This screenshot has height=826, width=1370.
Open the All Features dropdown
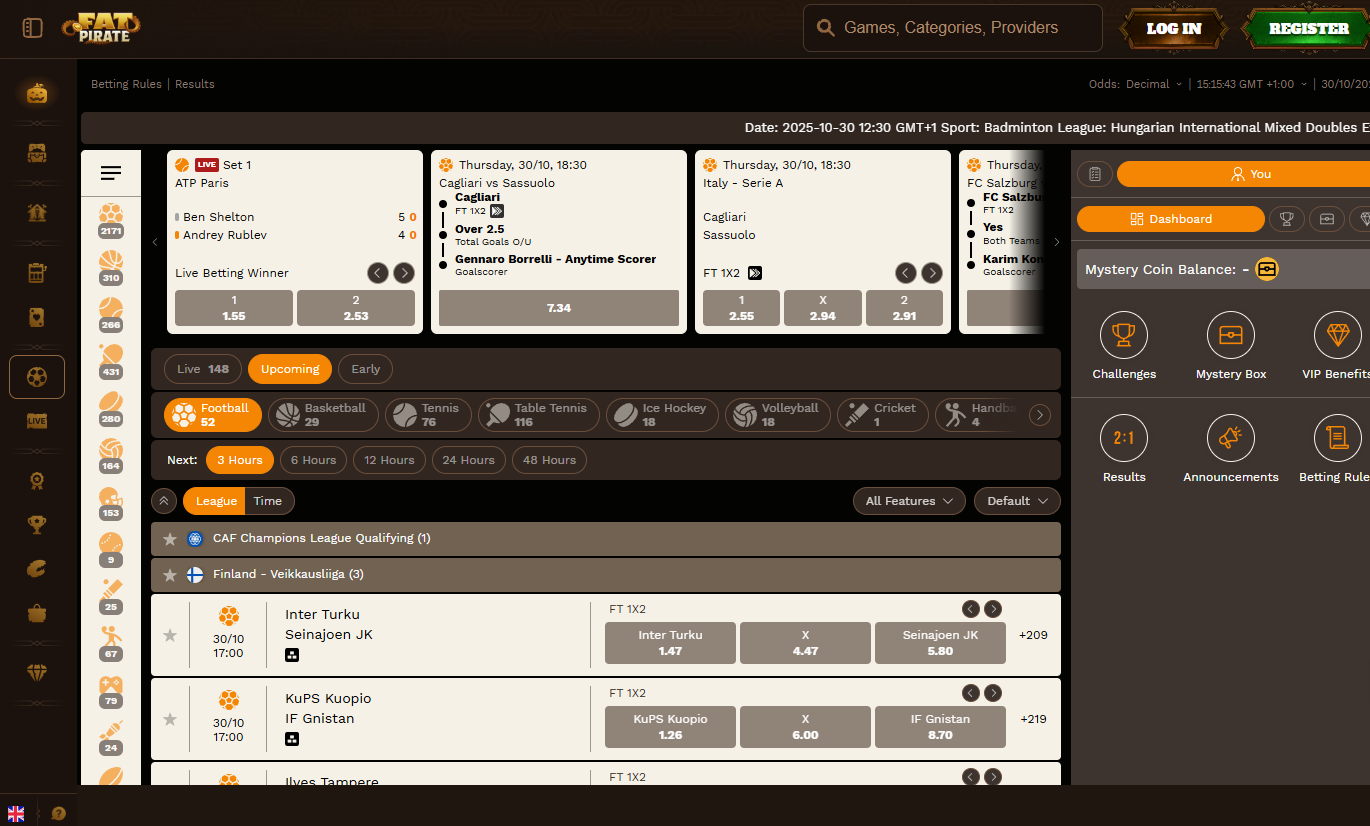pyautogui.click(x=908, y=501)
